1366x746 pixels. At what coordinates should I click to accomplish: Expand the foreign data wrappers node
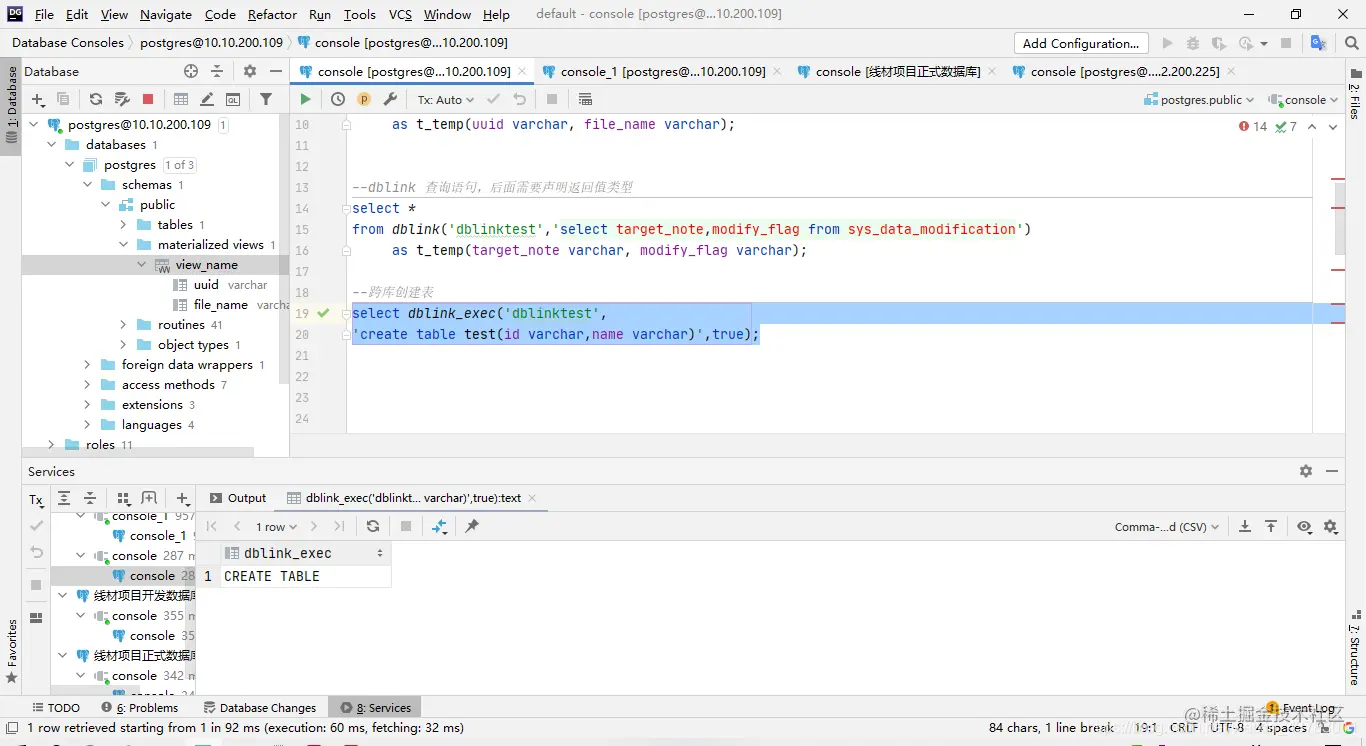point(87,365)
